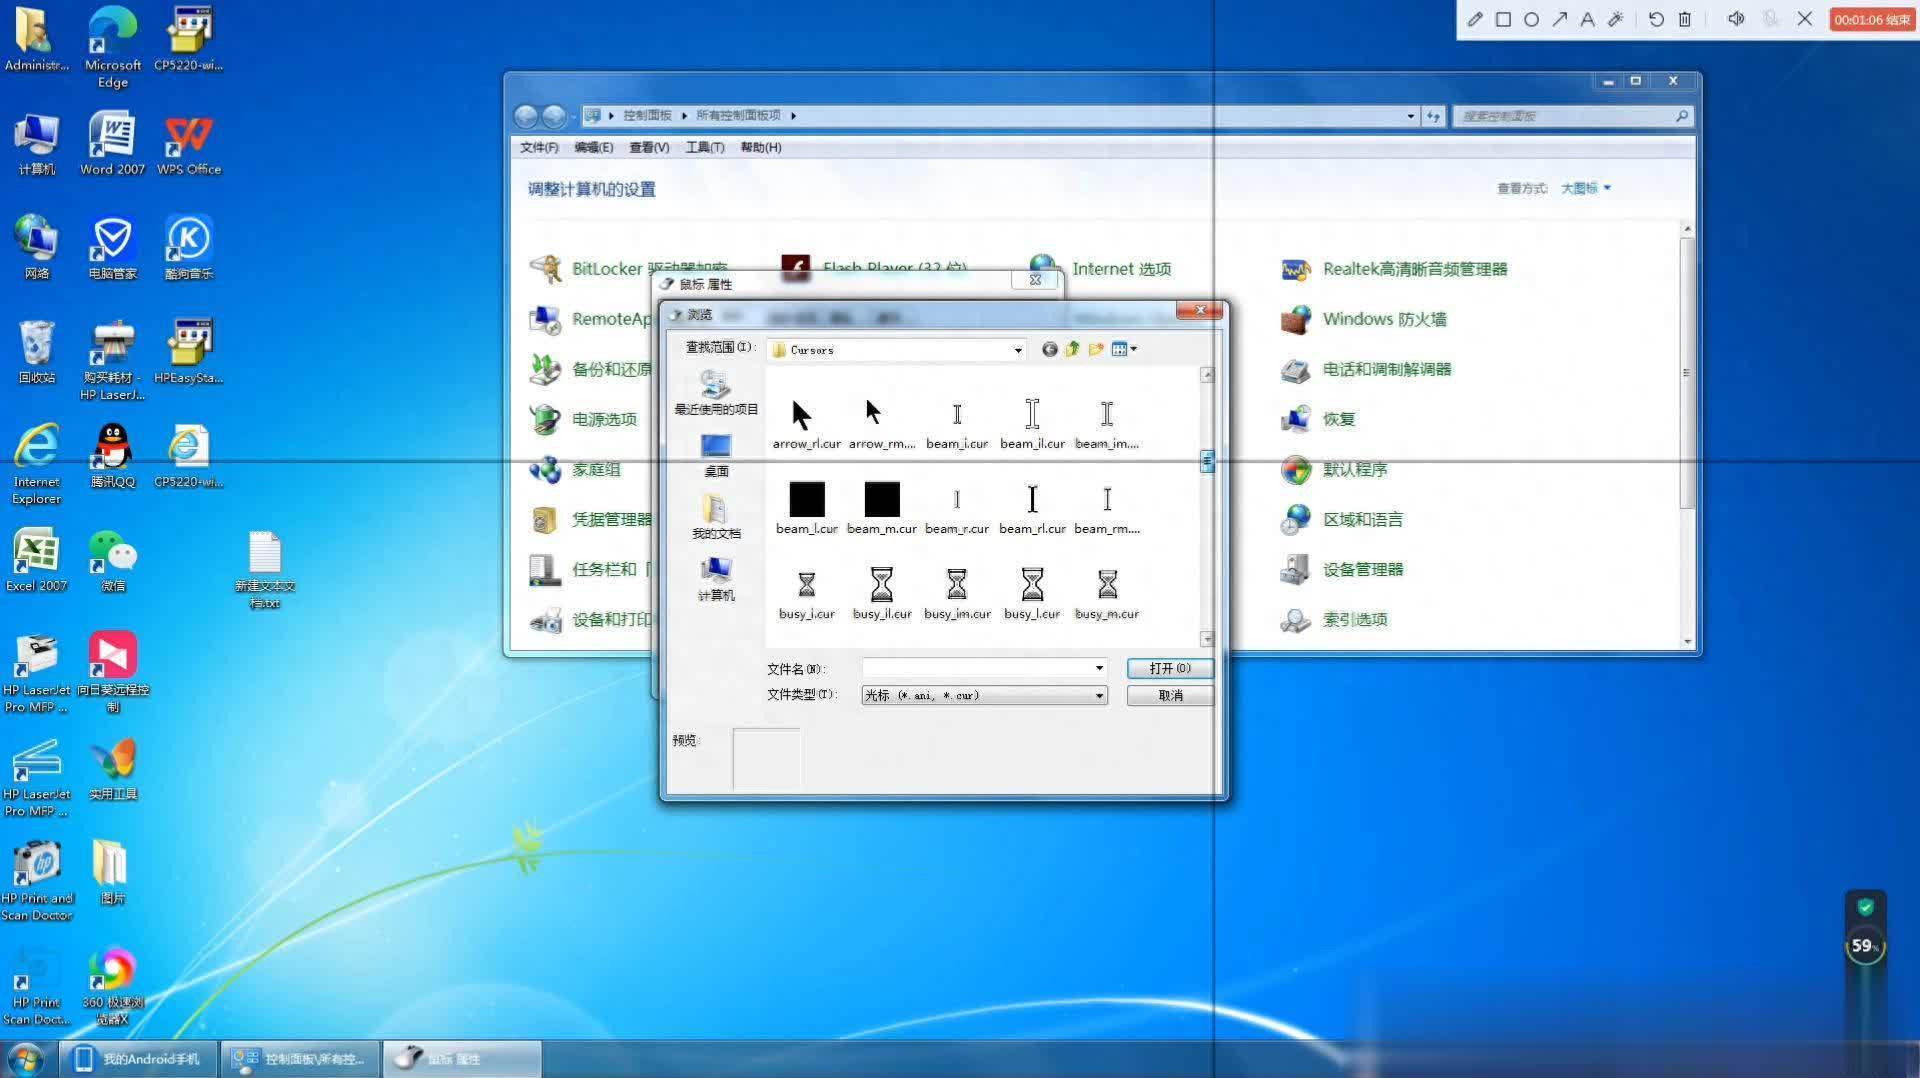The height and width of the screenshot is (1078, 1920).
Task: Click the 打开(O) open button
Action: [x=1169, y=668]
